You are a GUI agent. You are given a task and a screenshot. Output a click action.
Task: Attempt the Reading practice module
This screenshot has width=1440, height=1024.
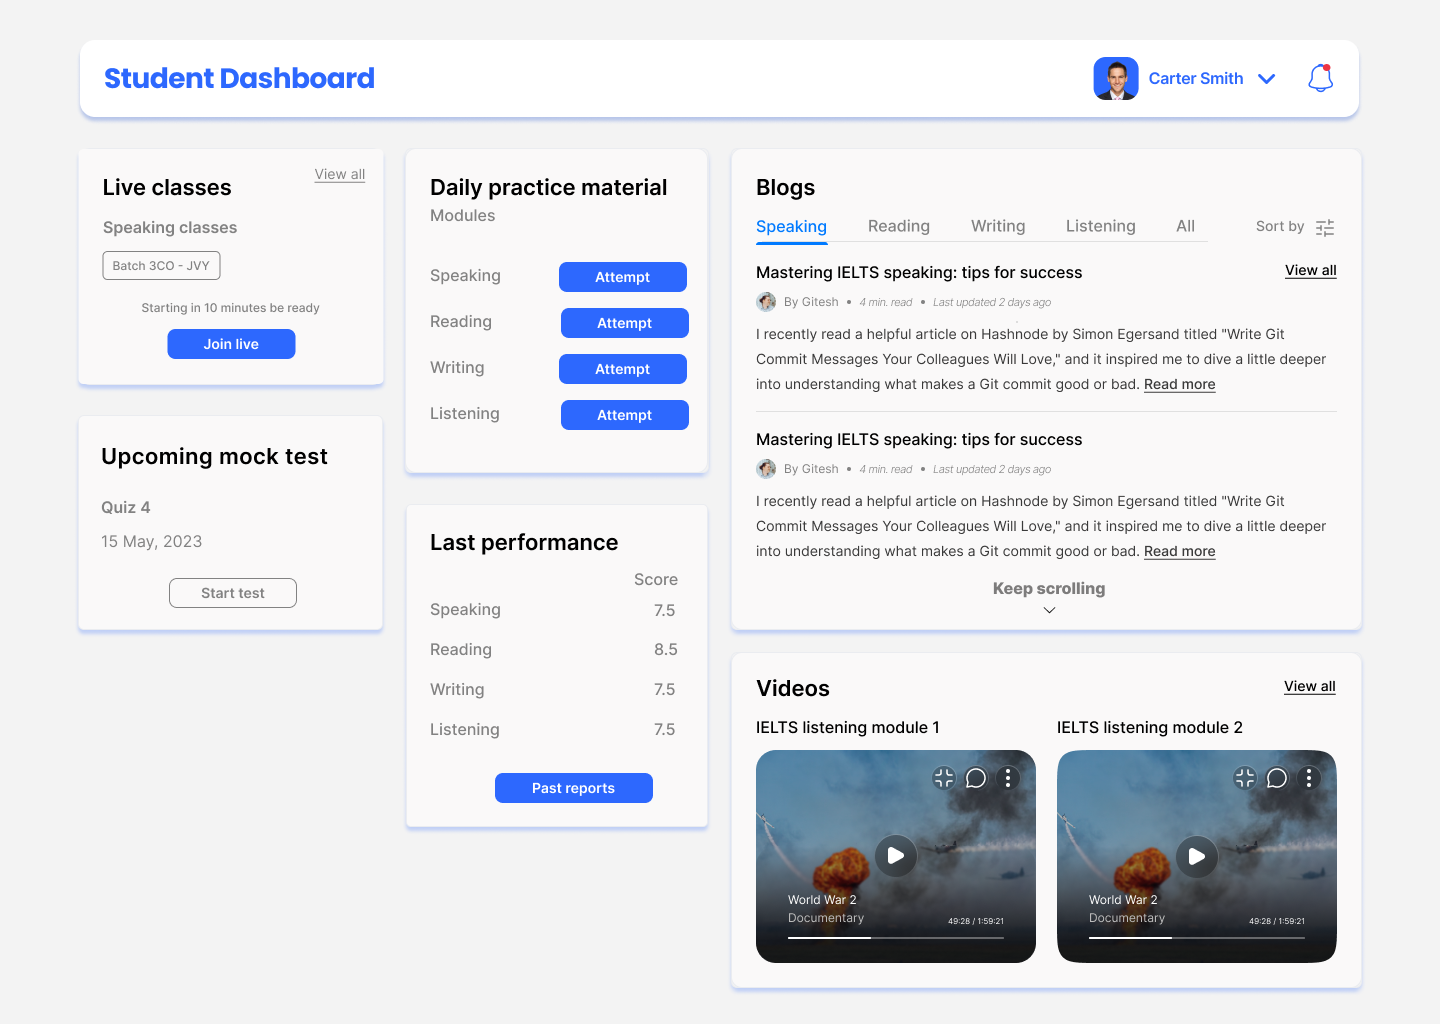[x=625, y=323]
